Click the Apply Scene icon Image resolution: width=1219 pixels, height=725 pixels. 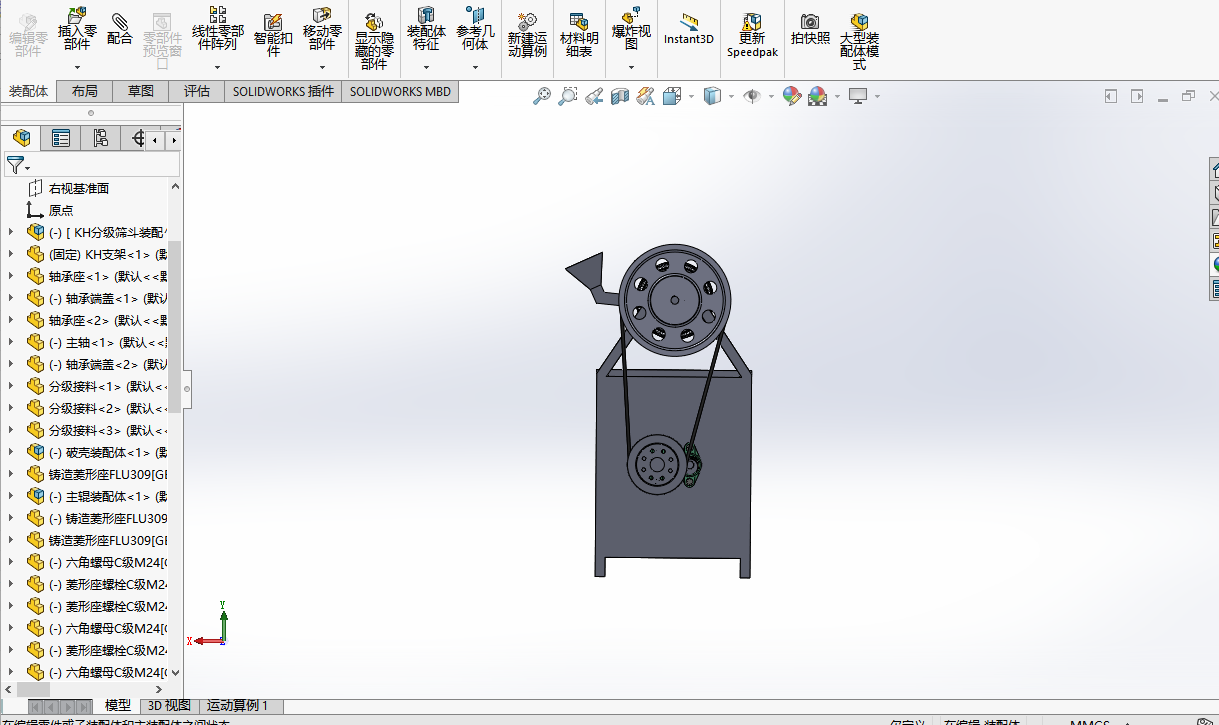click(818, 96)
